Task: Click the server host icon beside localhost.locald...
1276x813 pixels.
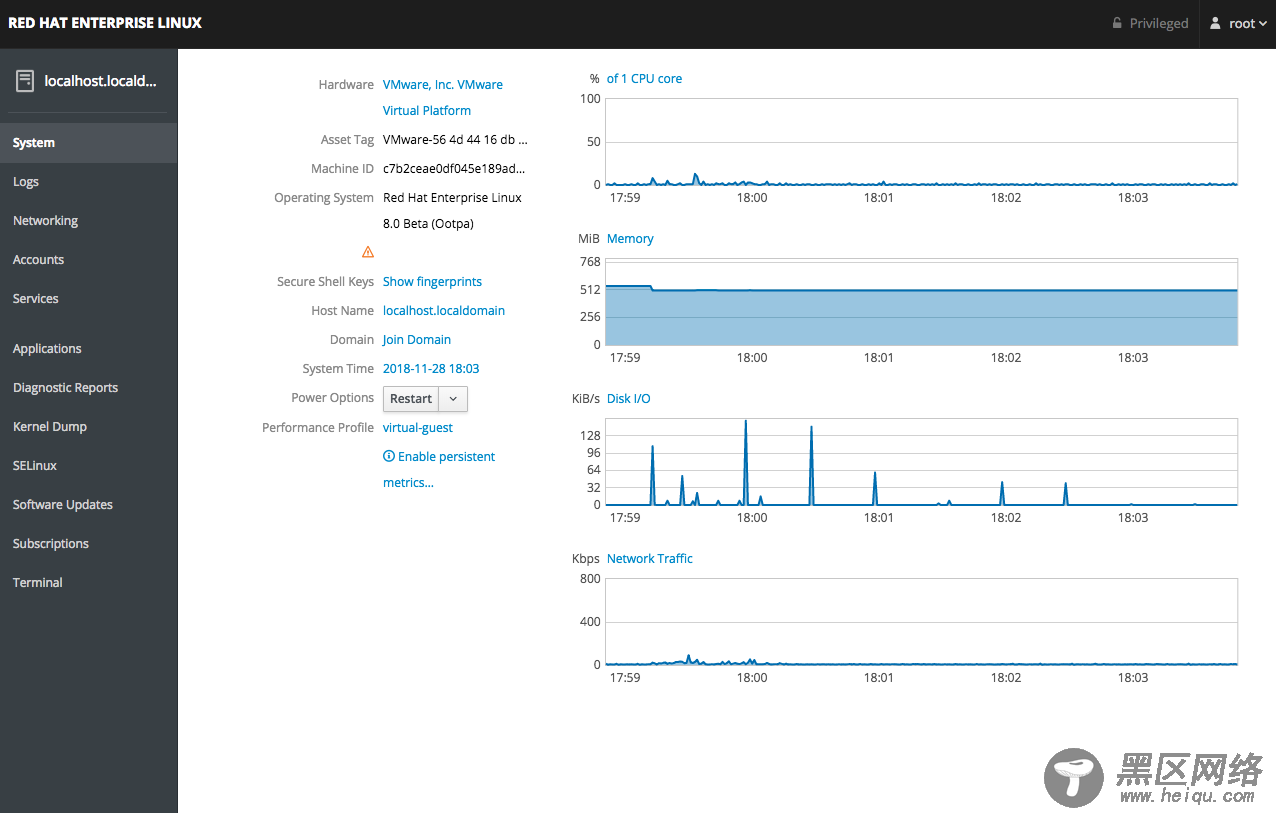Action: pyautogui.click(x=25, y=81)
